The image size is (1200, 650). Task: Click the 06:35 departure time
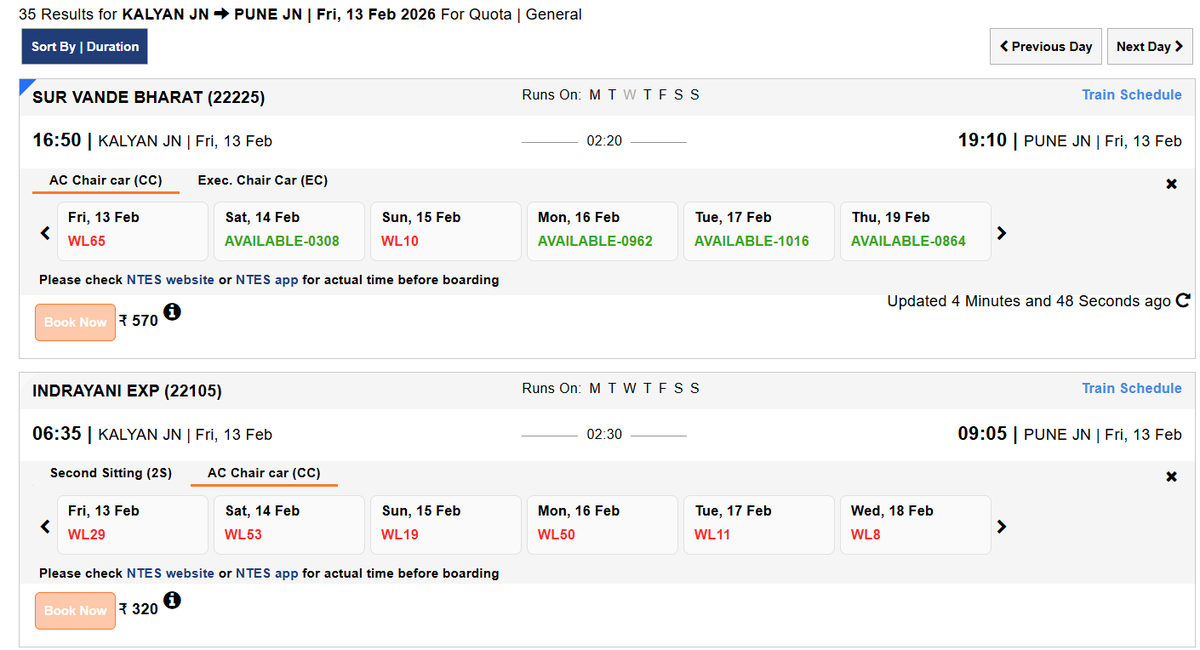[57, 433]
